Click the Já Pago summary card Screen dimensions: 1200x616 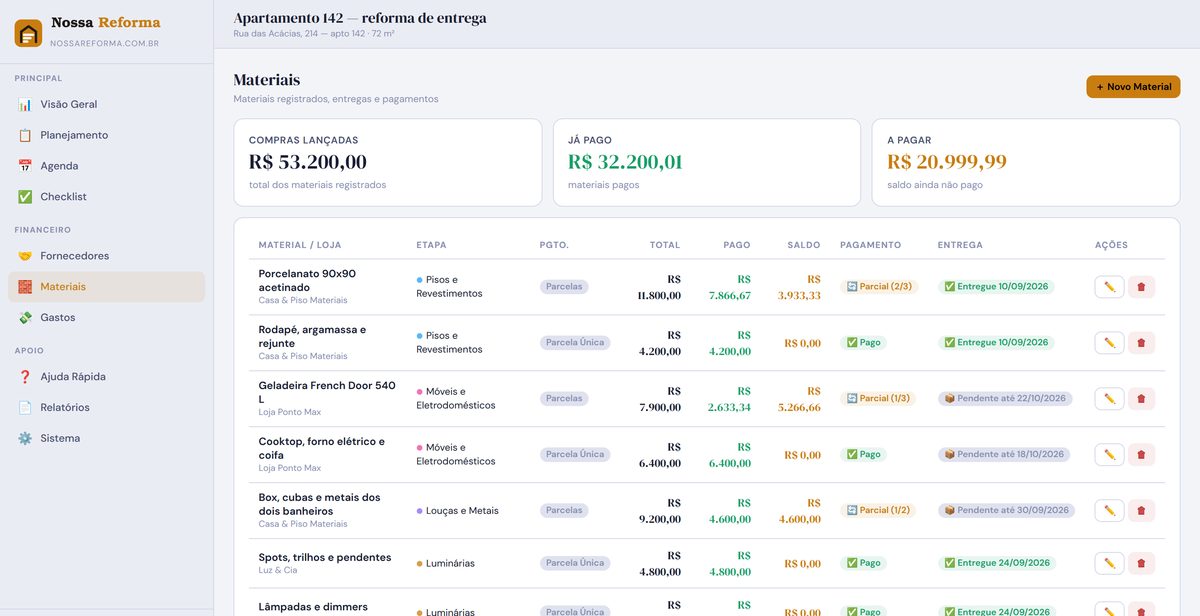[707, 163]
